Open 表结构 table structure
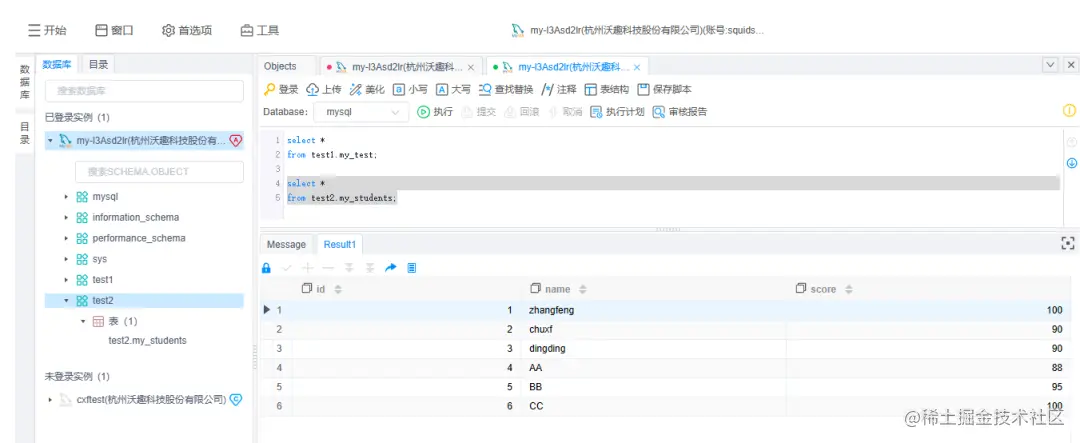The height and width of the screenshot is (443, 1080). click(606, 90)
